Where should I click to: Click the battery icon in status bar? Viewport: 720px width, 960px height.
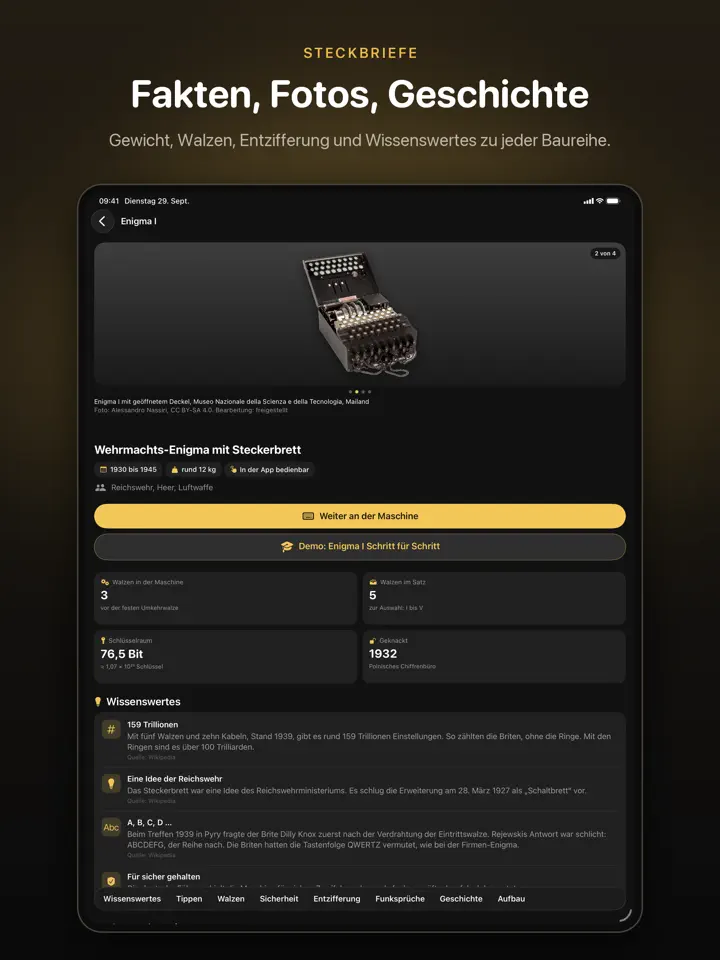(613, 201)
